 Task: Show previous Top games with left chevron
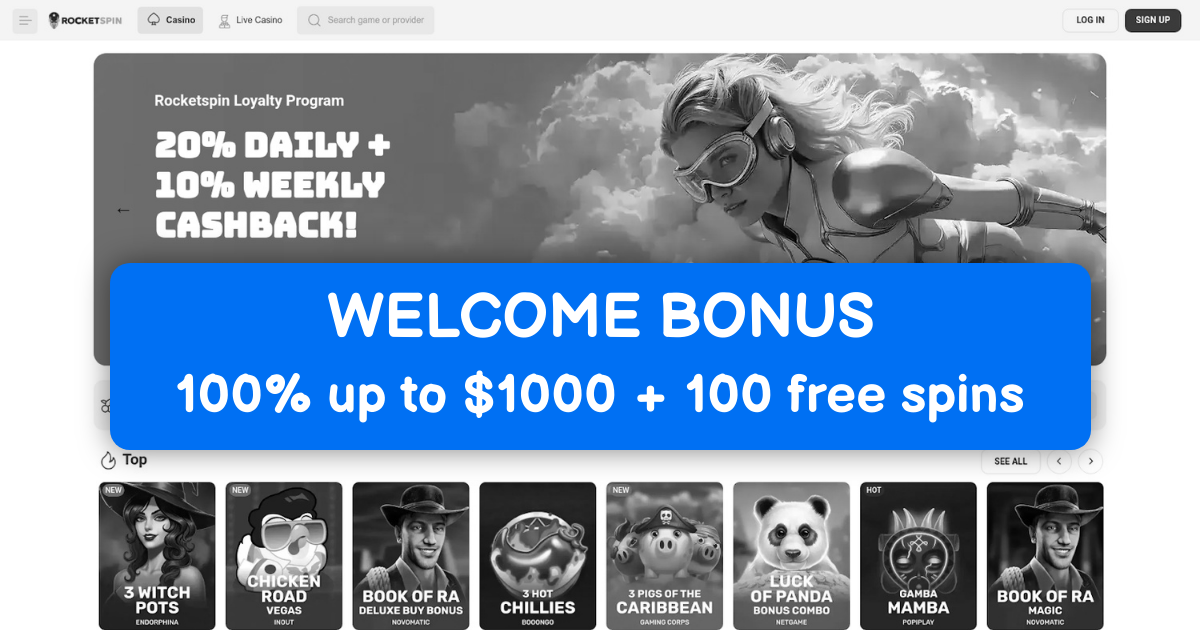tap(1059, 461)
